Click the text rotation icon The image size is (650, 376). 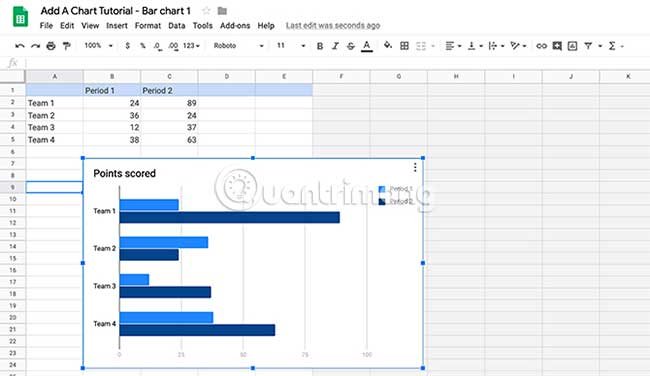click(515, 46)
